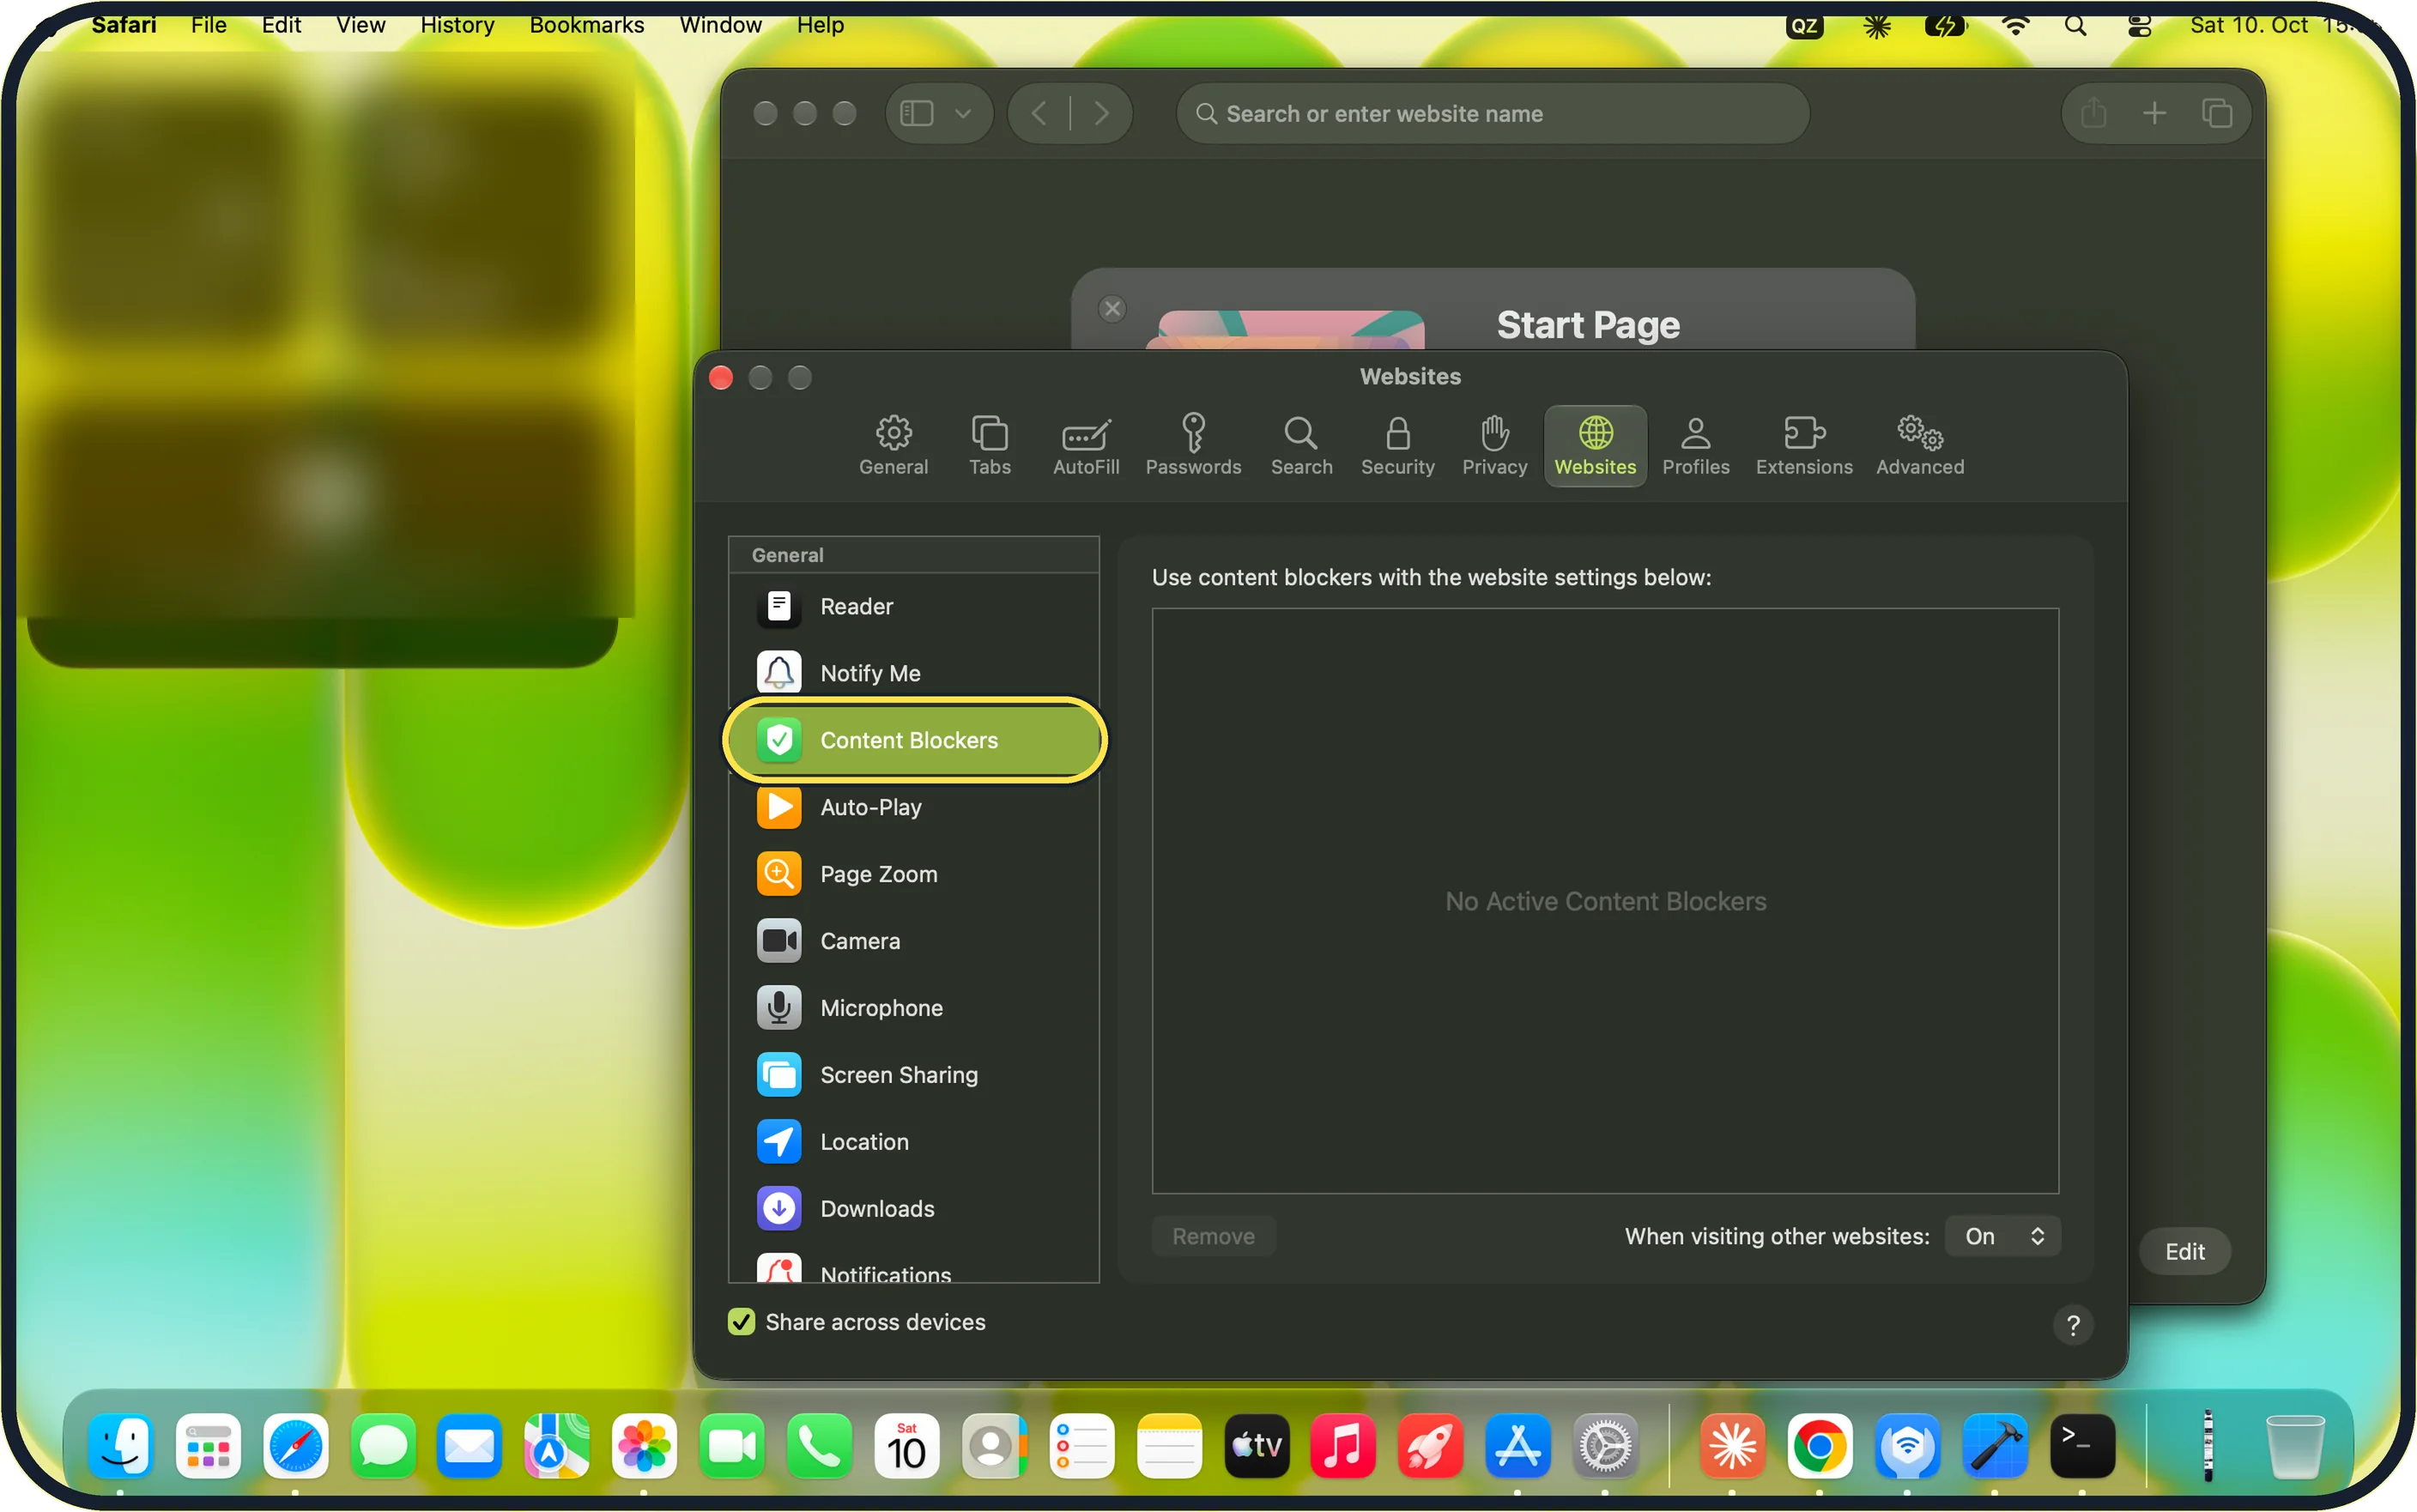Select Page Zoom in the sidebar

(913, 874)
